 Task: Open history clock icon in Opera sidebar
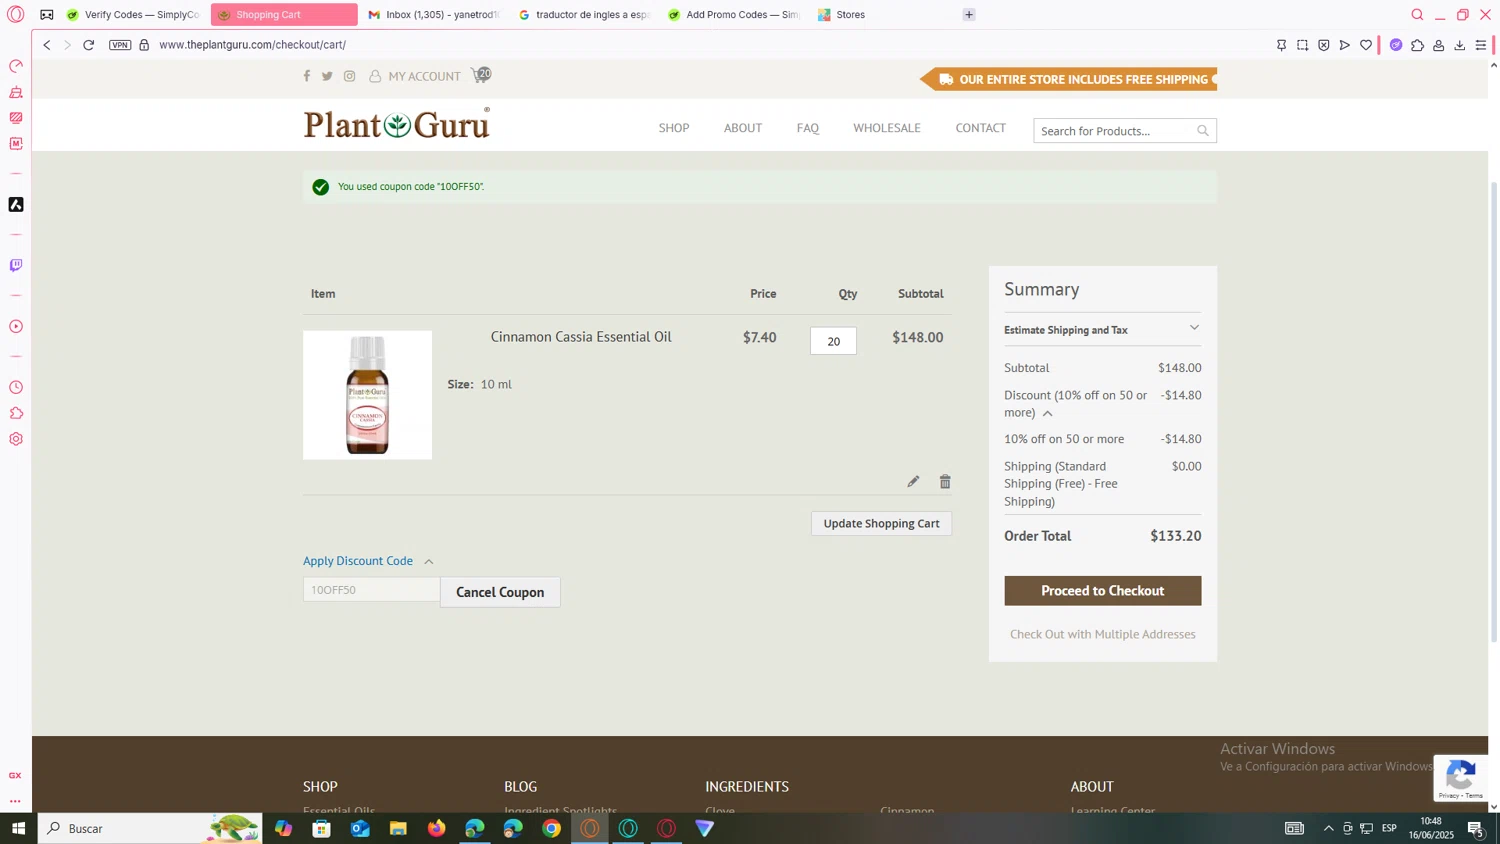[16, 388]
